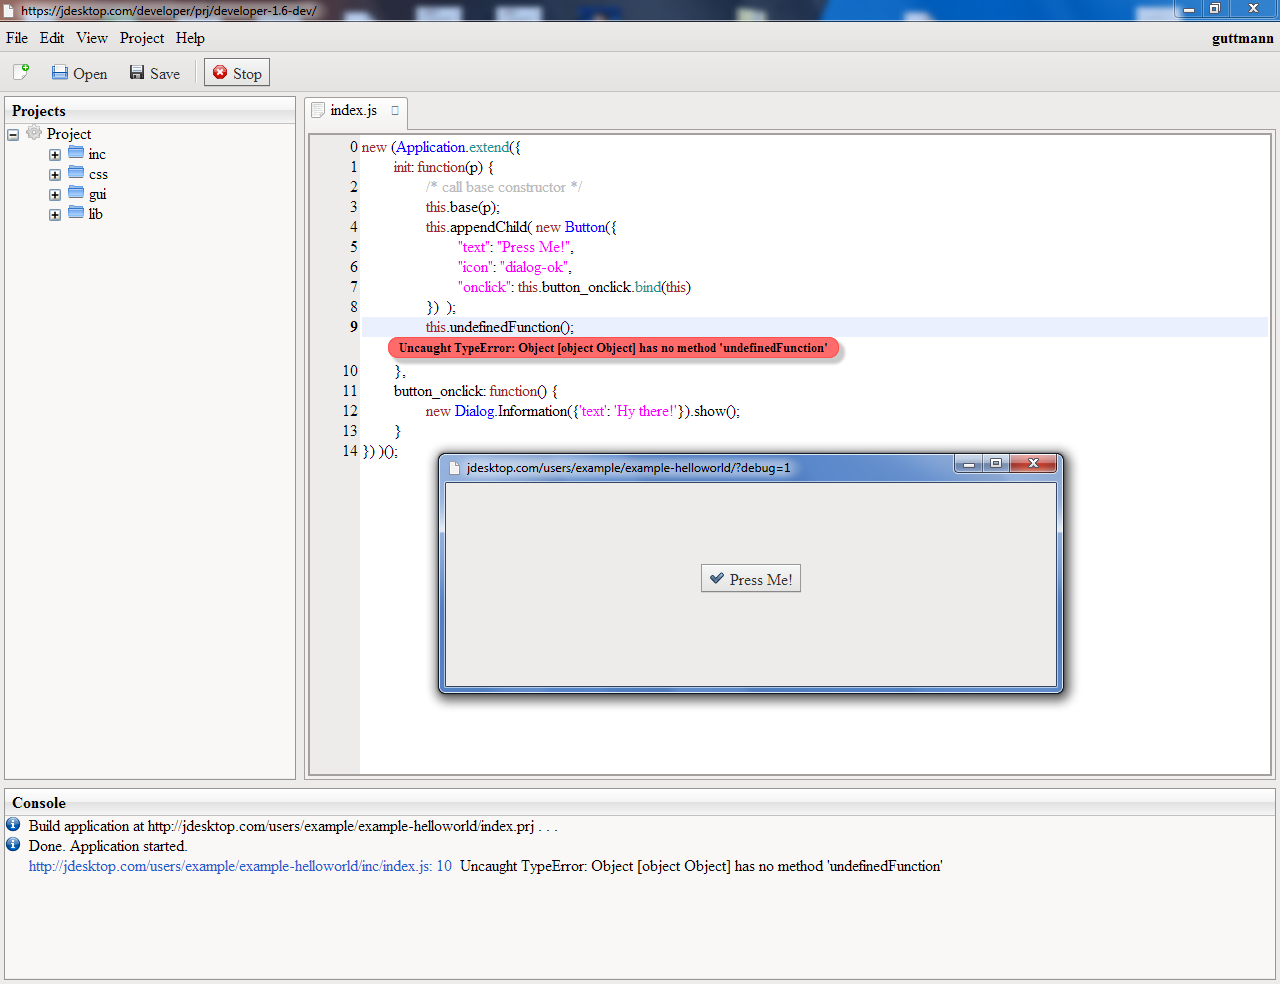
Task: Select the lib folder icon
Action: click(76, 213)
